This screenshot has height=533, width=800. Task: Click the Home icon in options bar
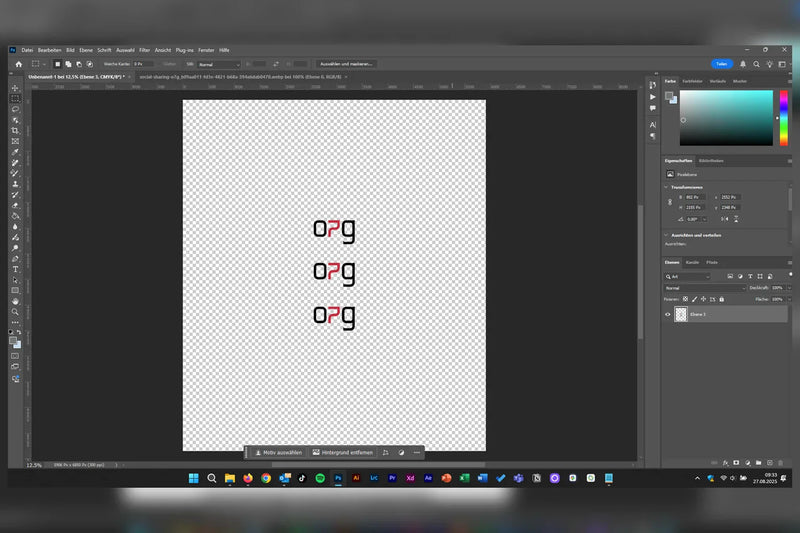(x=18, y=64)
